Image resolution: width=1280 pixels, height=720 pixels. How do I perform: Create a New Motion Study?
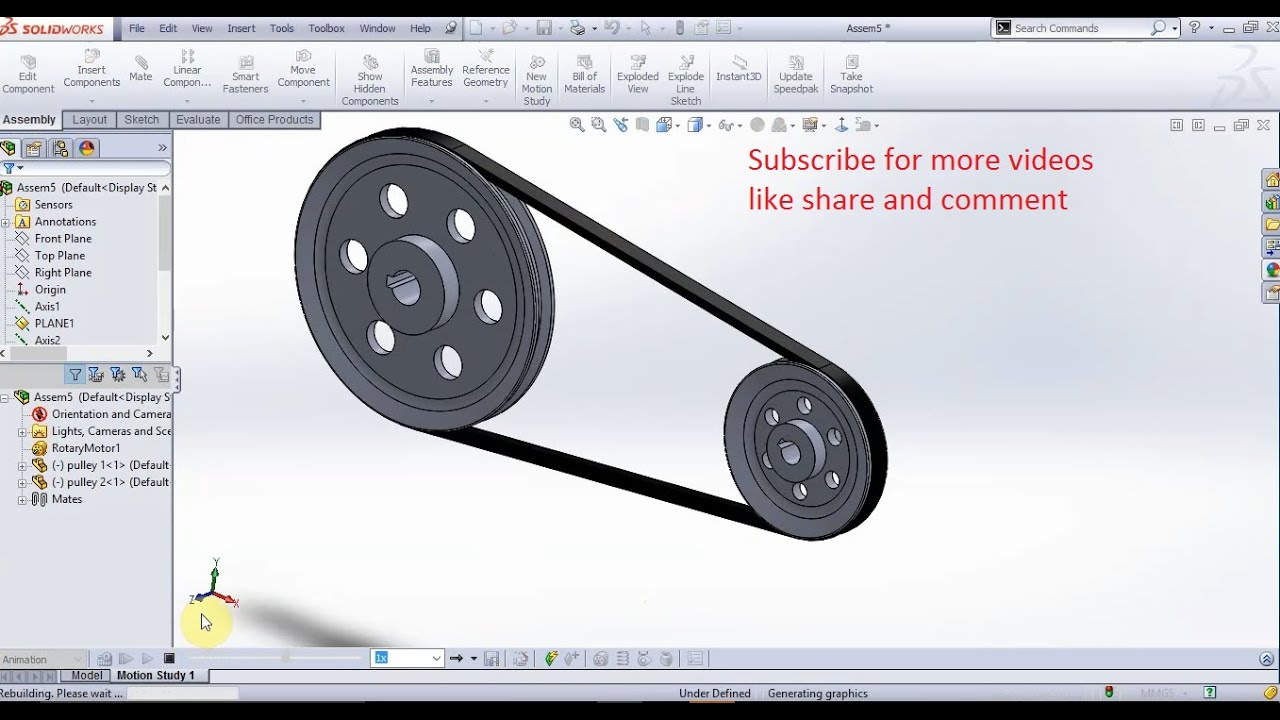pos(537,80)
